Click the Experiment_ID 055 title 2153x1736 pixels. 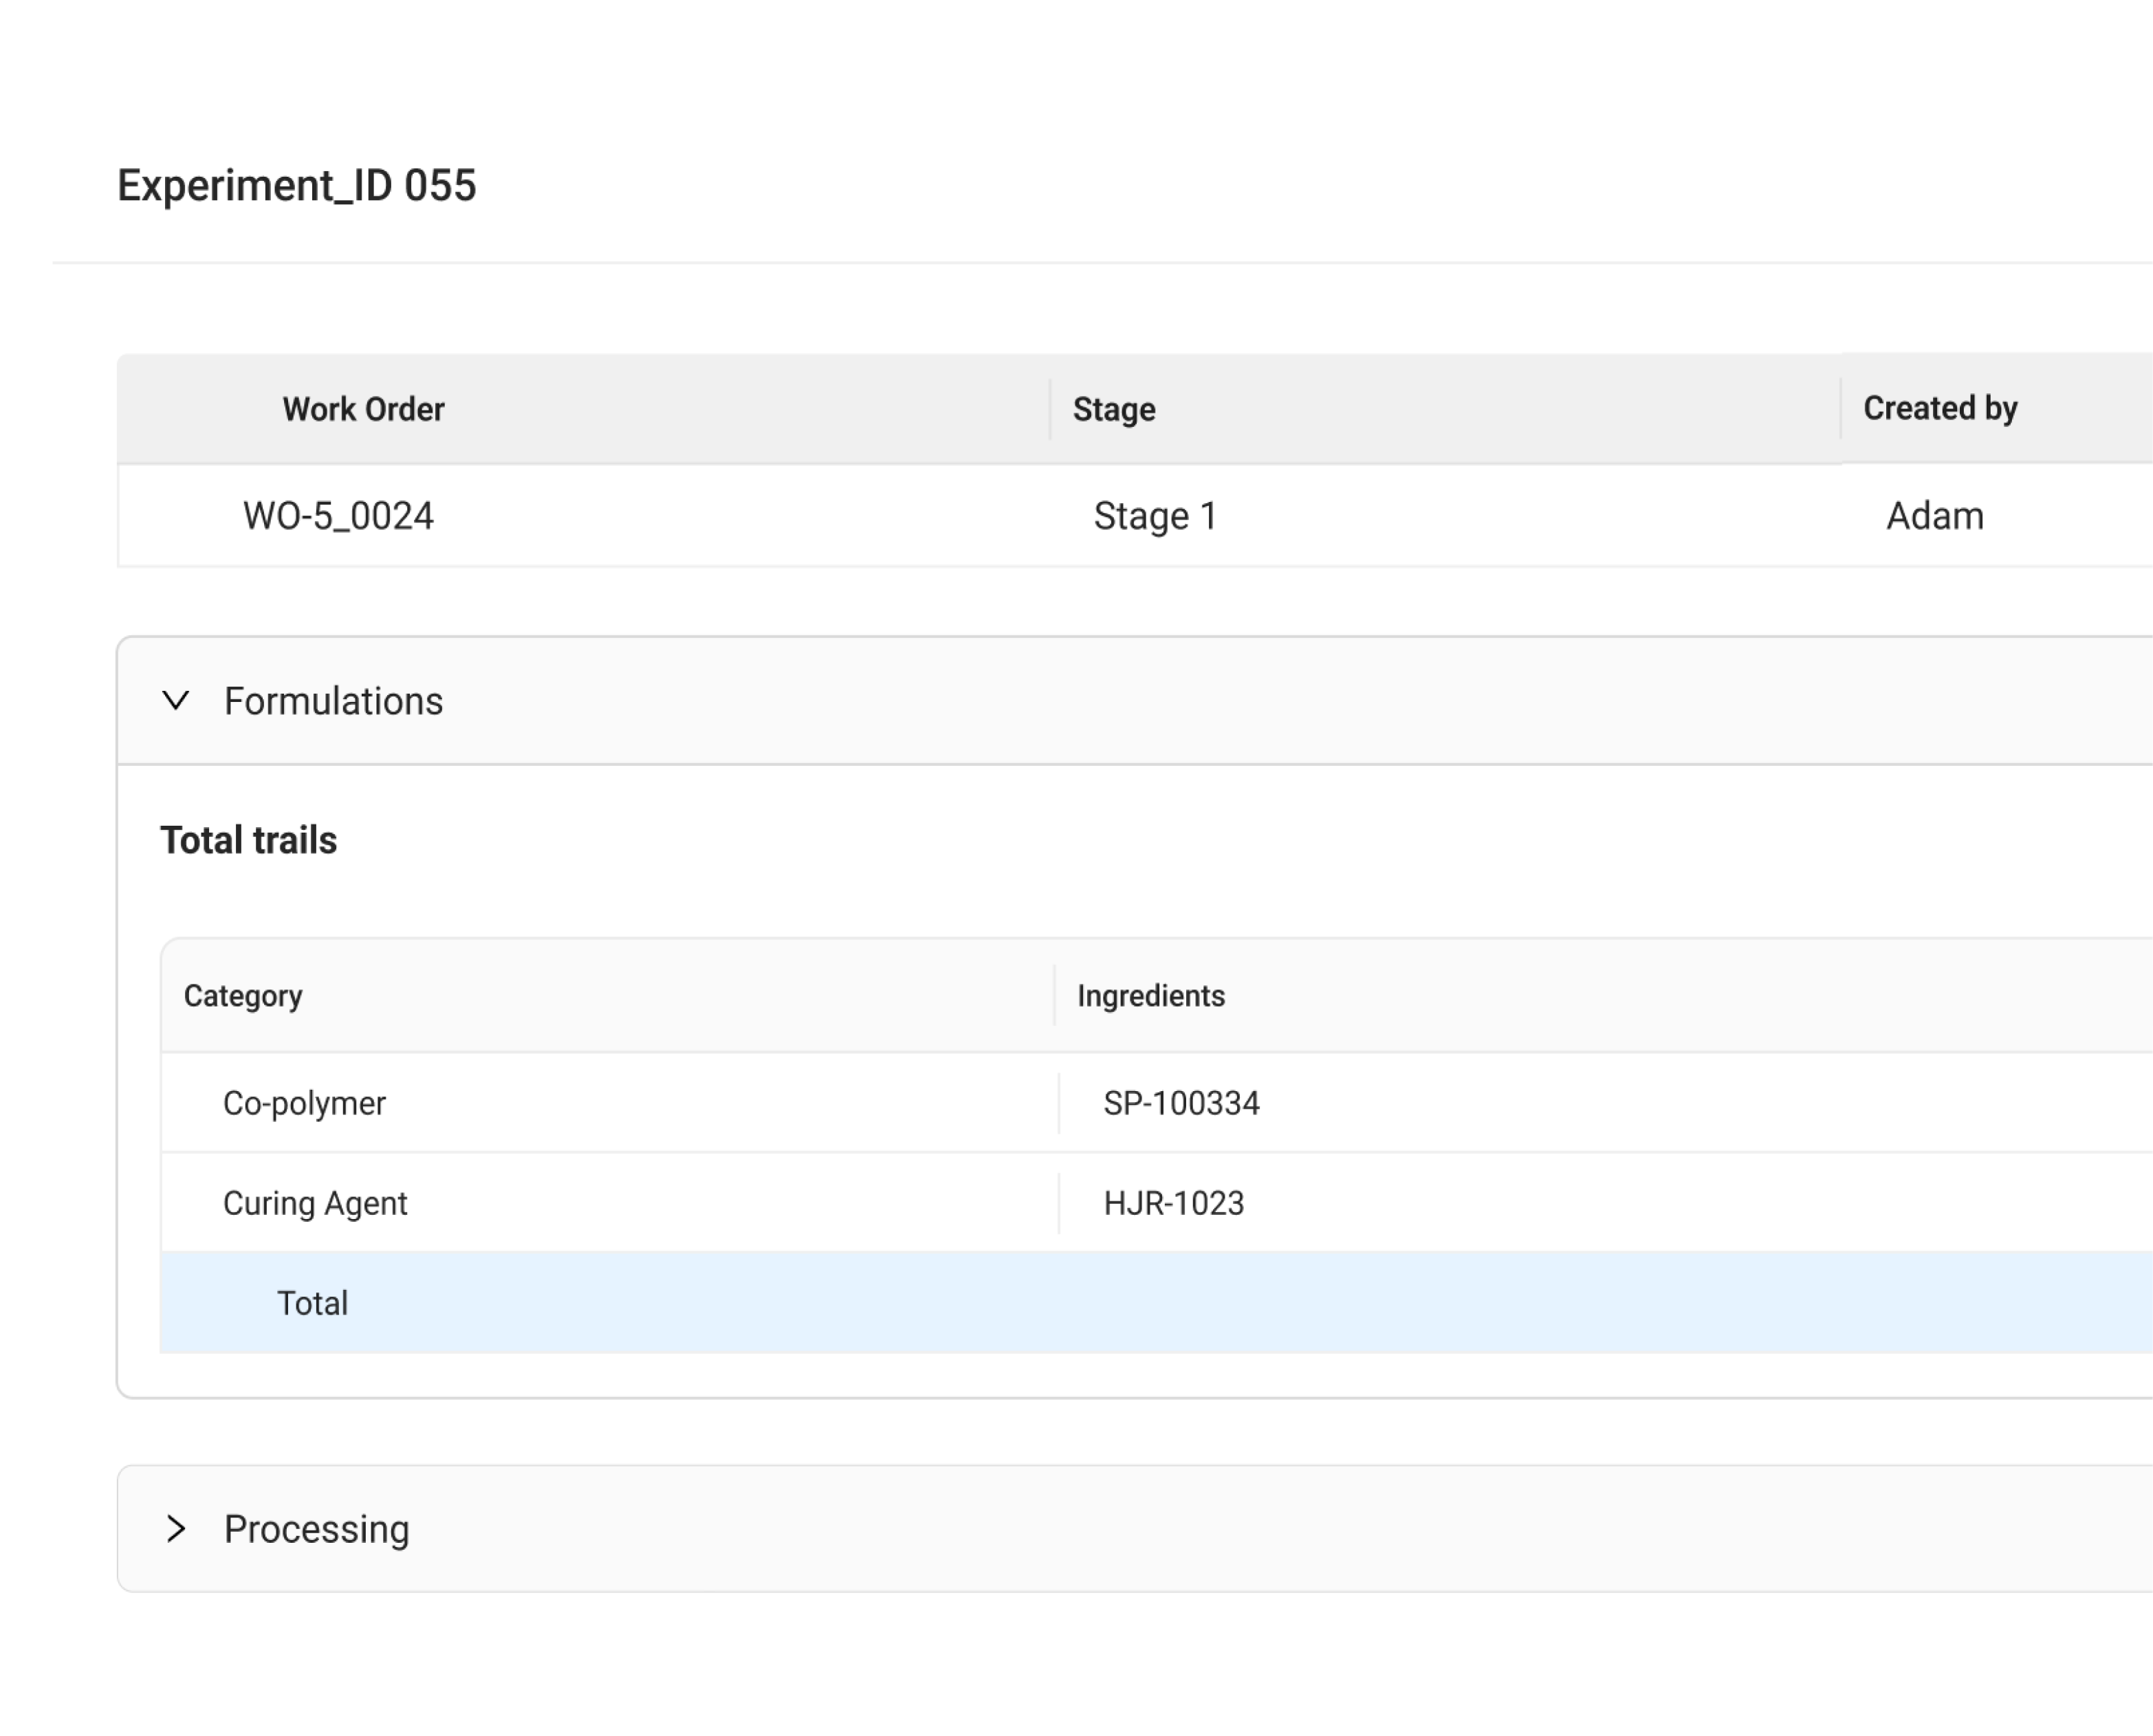coord(297,186)
